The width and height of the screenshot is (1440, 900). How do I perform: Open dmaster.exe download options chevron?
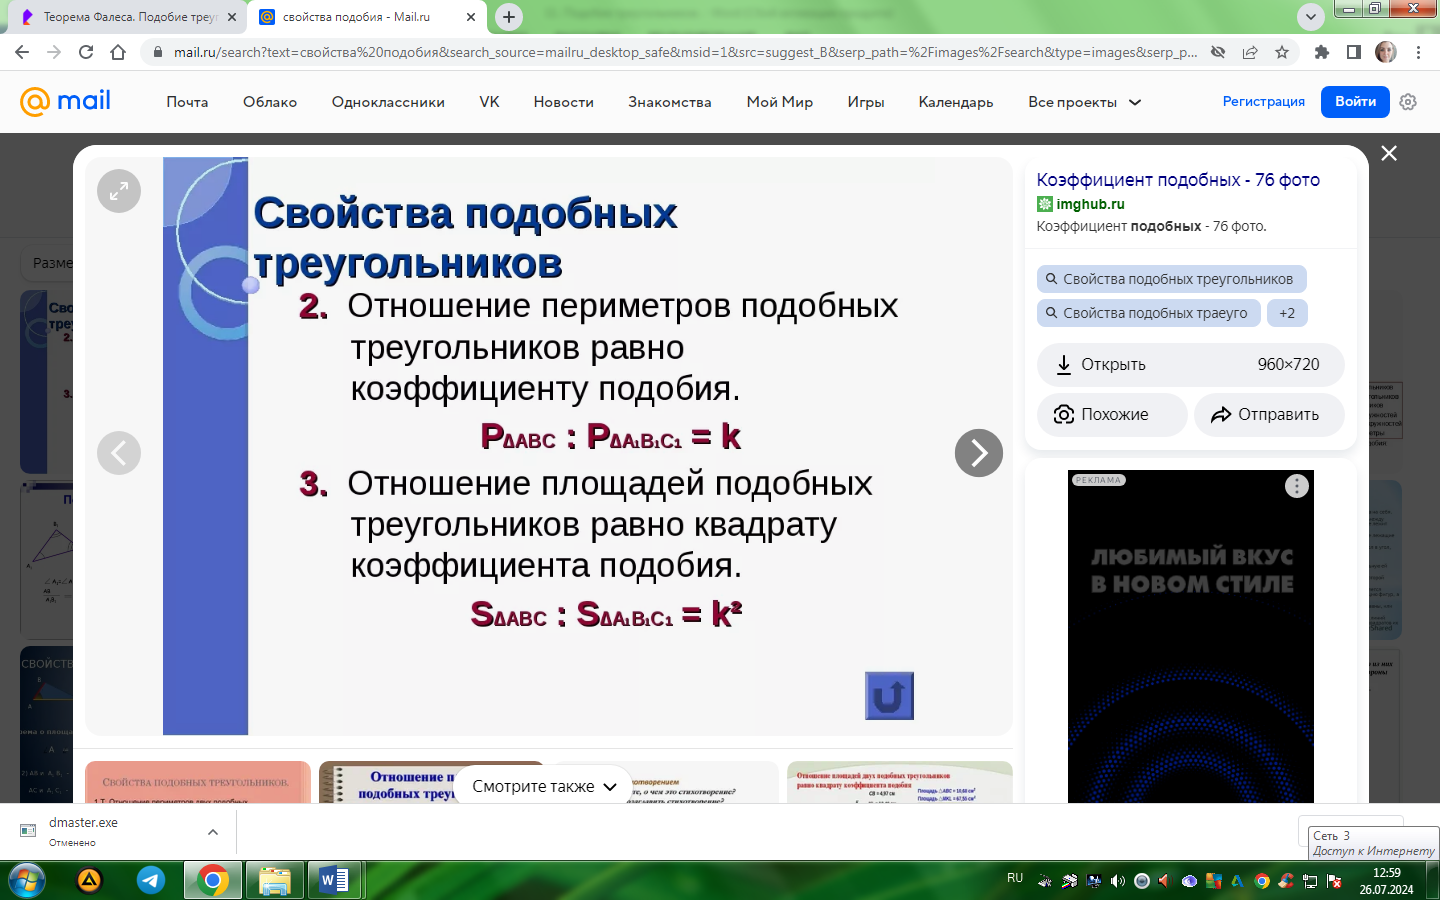tap(213, 832)
